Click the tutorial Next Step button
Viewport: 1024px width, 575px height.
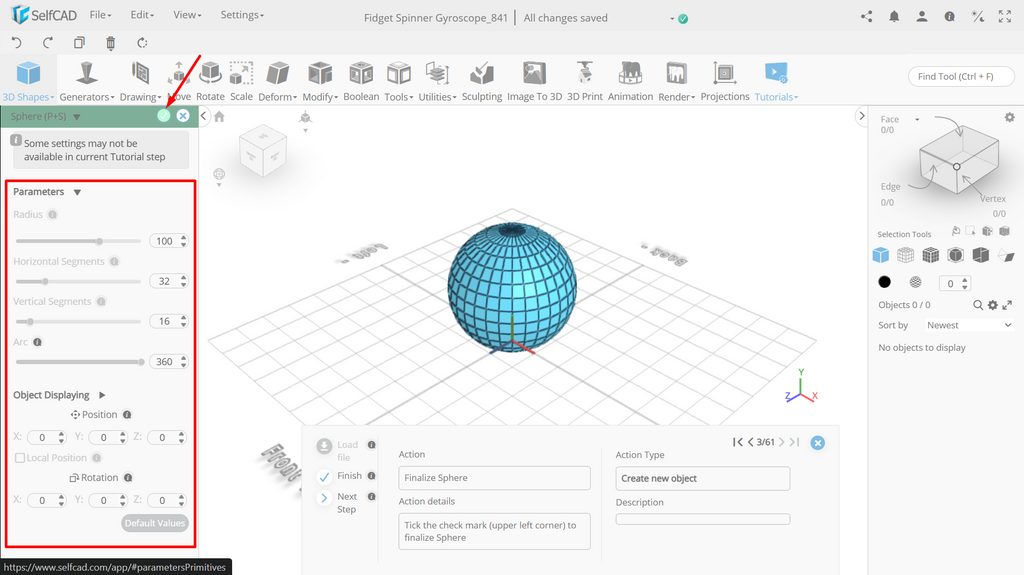coord(337,502)
